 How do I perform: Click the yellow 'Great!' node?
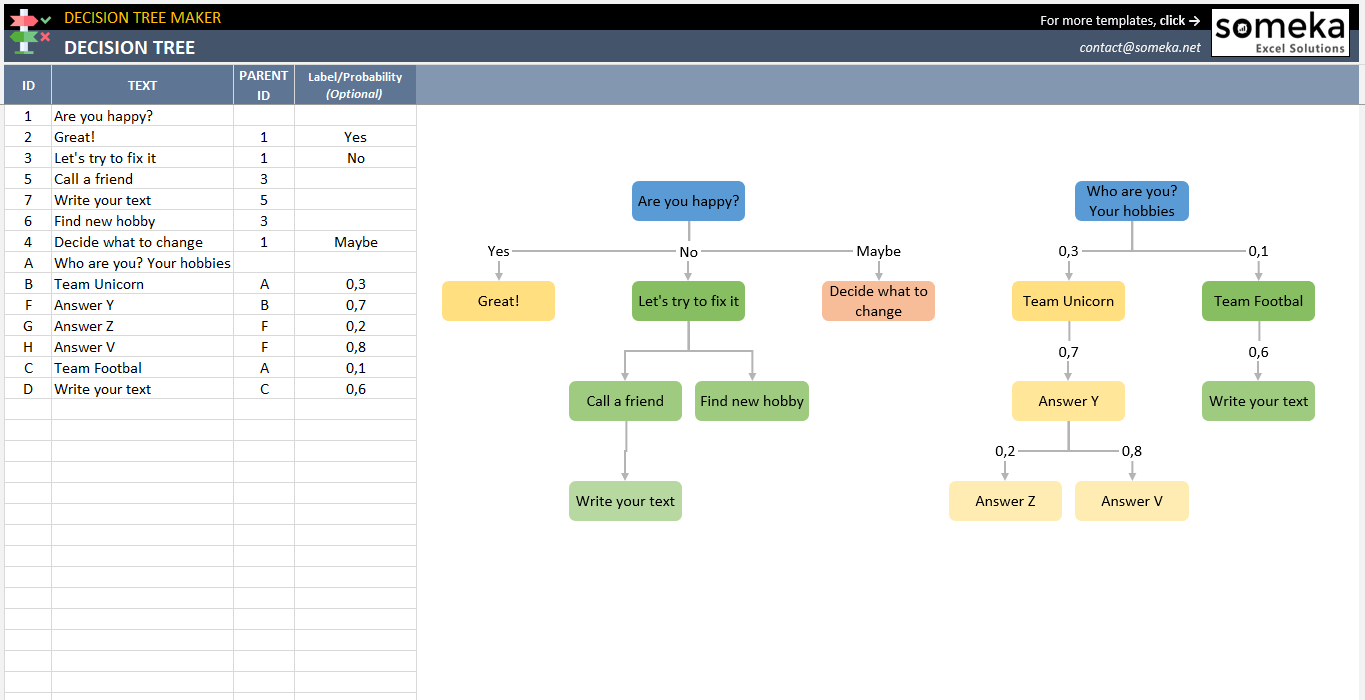pos(498,300)
